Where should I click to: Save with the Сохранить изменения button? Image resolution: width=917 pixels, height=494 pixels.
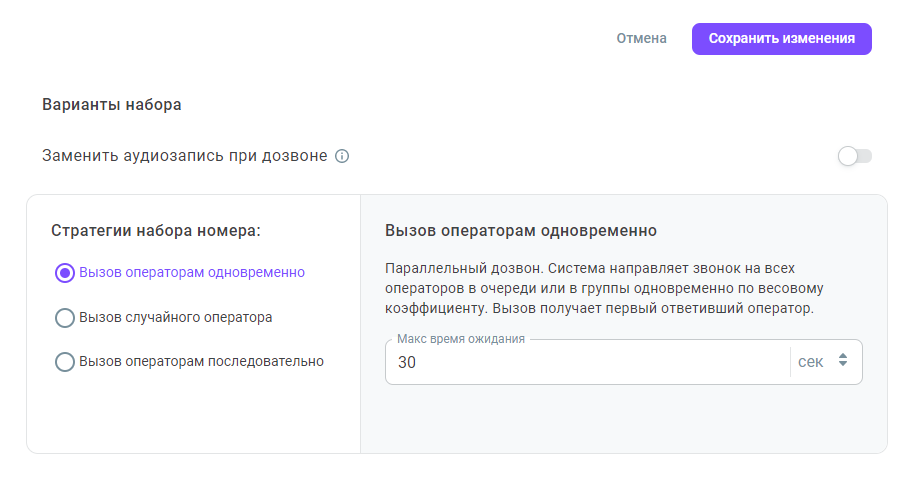coord(782,39)
